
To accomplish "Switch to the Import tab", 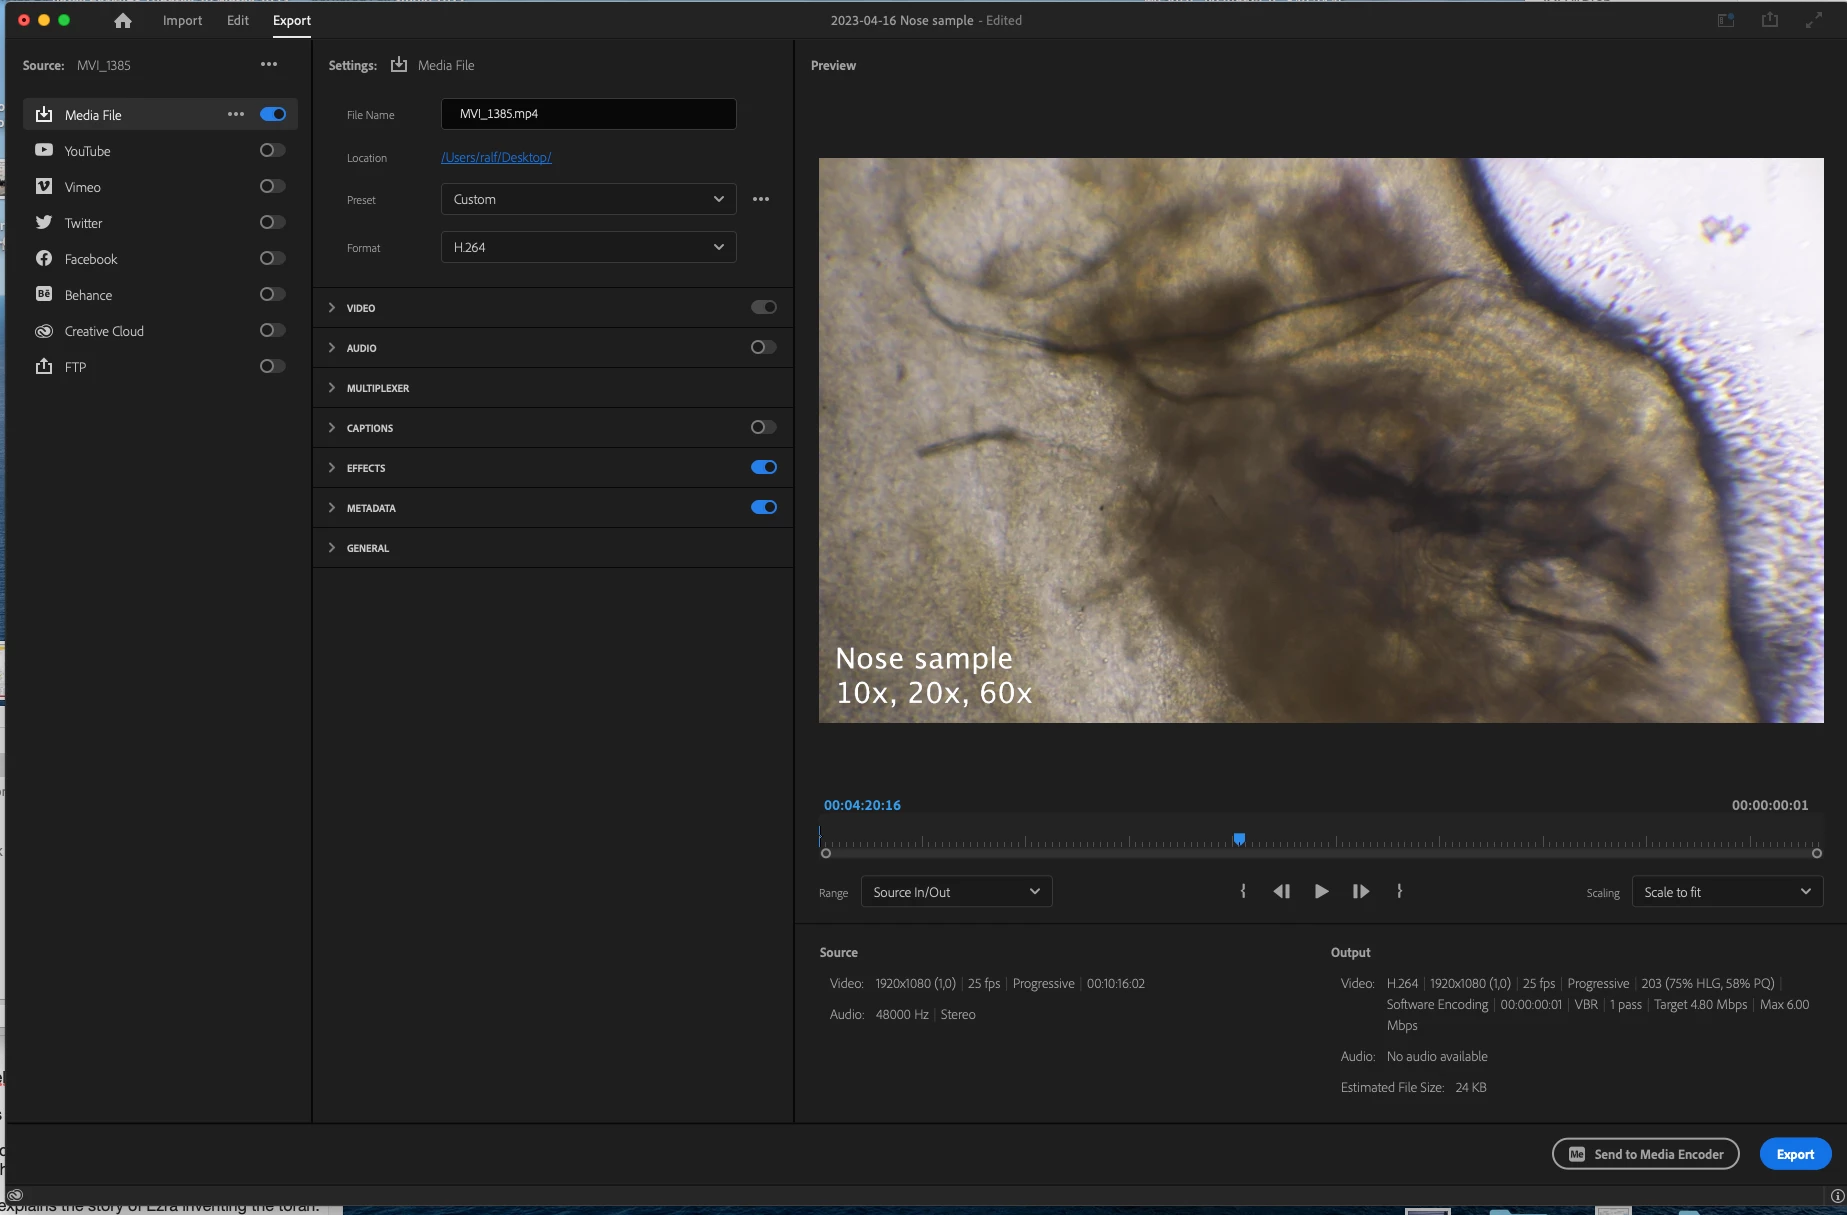I will 182,20.
